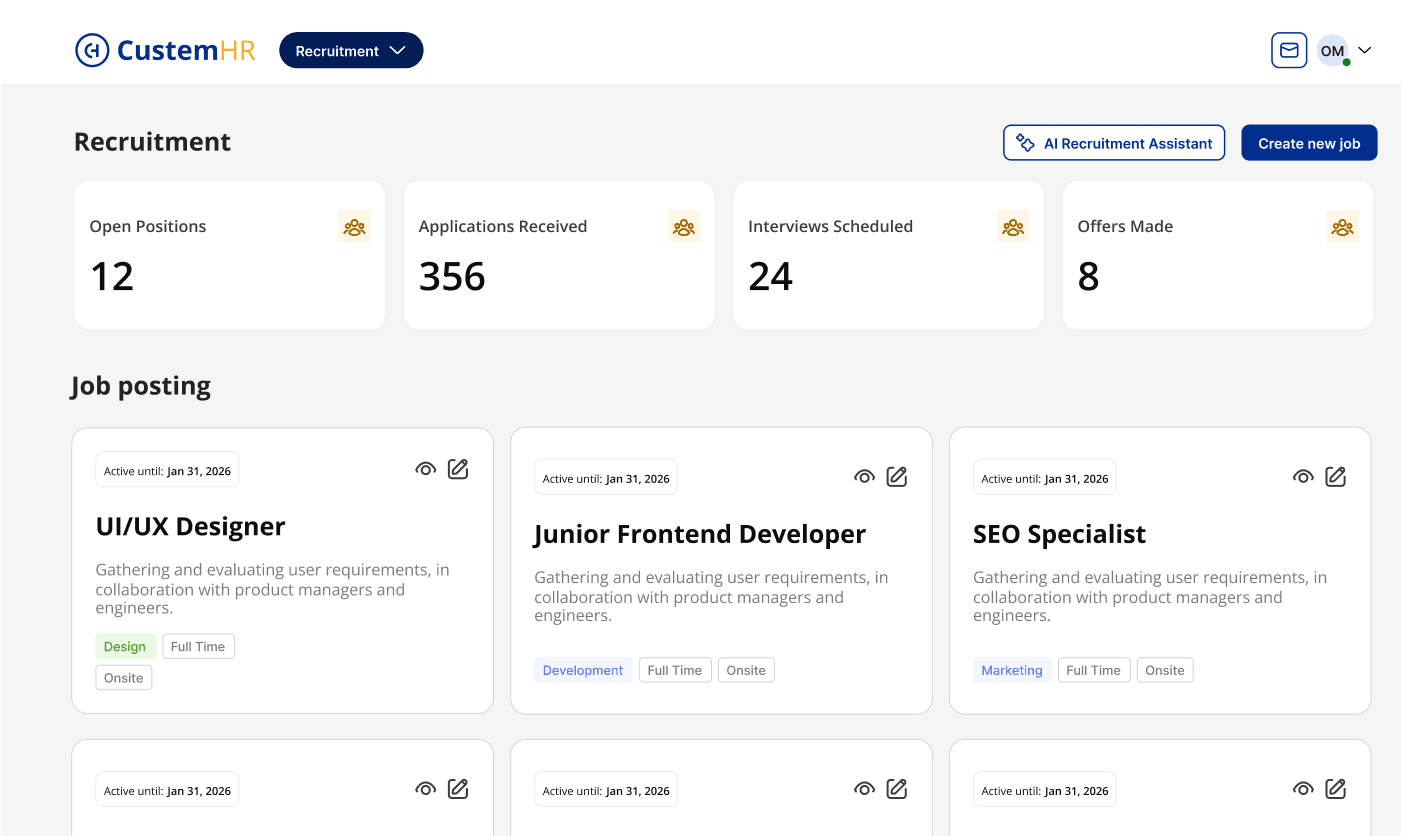Open the mail inbox icon
Image resolution: width=1401 pixels, height=836 pixels.
click(x=1289, y=50)
